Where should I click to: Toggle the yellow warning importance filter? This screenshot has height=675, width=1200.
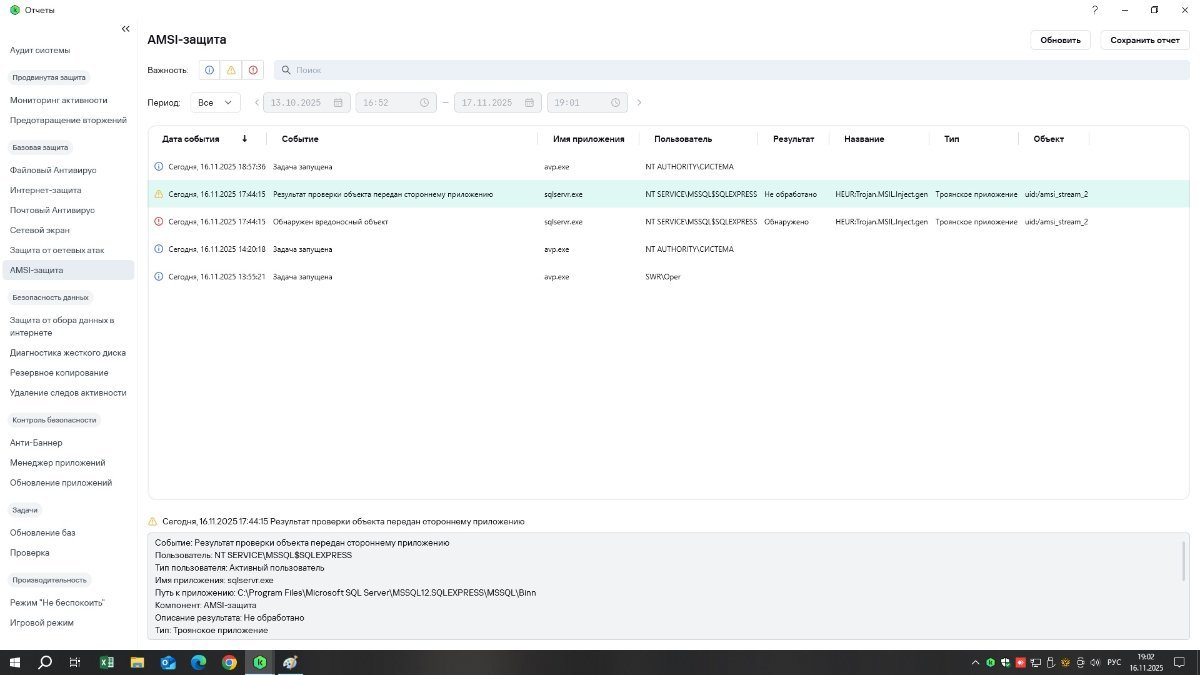(231, 70)
